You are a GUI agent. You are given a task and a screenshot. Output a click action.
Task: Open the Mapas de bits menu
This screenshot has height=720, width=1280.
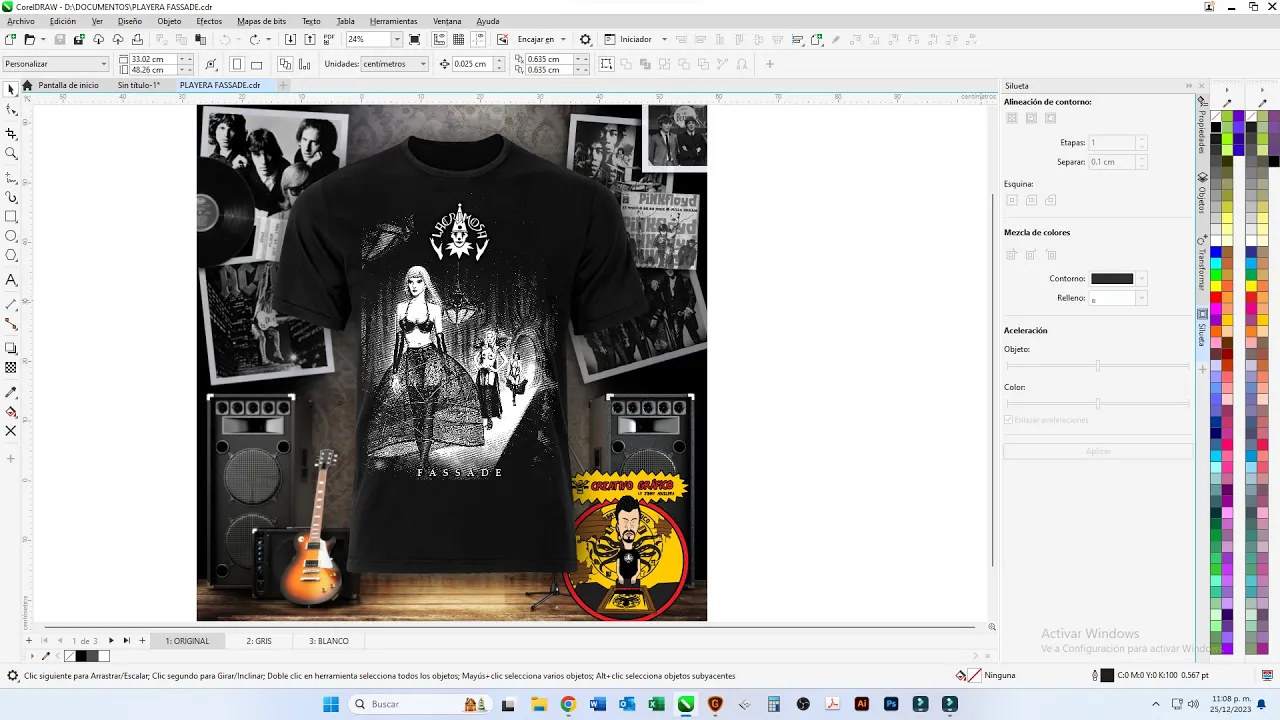(x=261, y=21)
